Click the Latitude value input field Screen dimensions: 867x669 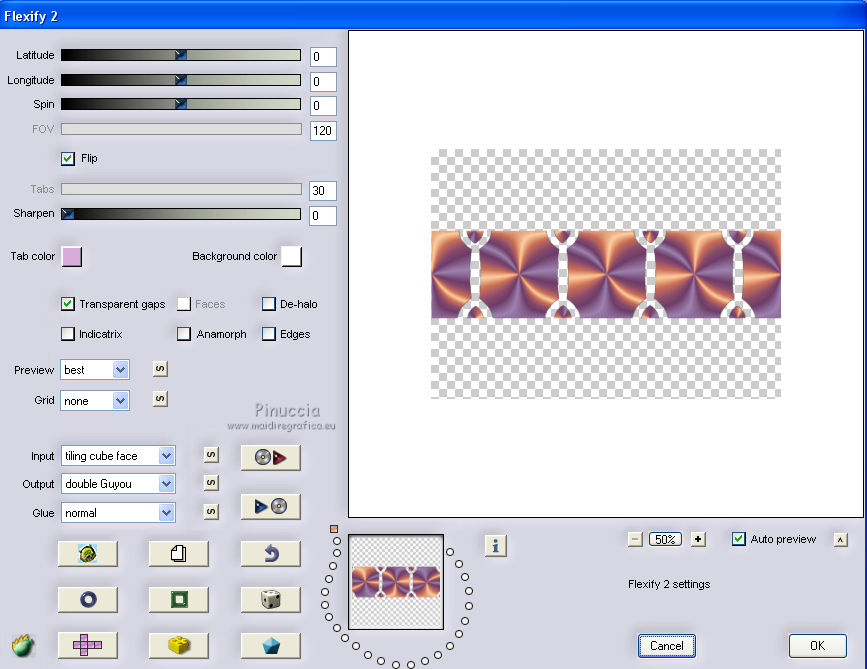coord(323,57)
